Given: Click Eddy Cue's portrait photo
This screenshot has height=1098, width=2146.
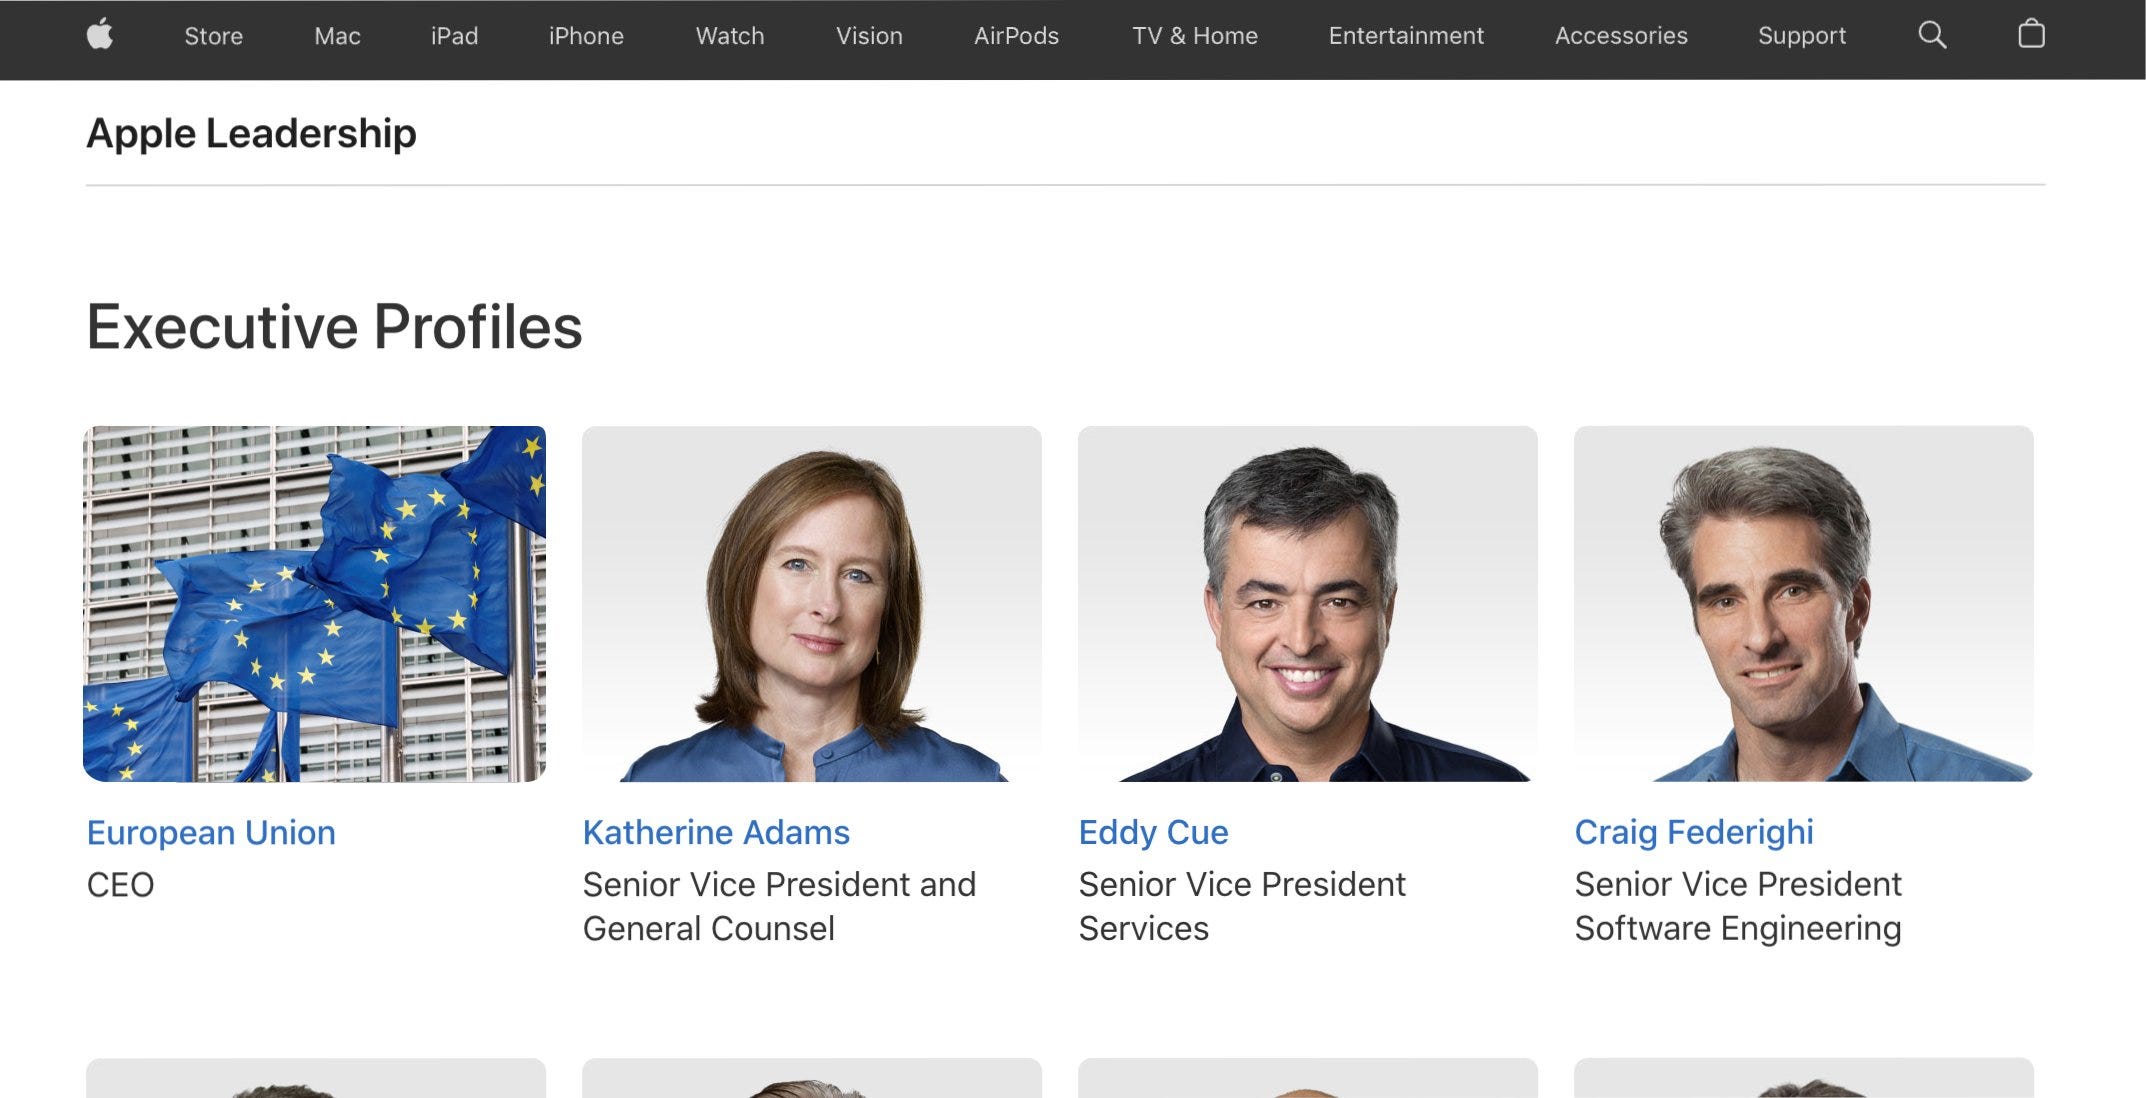Looking at the screenshot, I should coord(1308,604).
